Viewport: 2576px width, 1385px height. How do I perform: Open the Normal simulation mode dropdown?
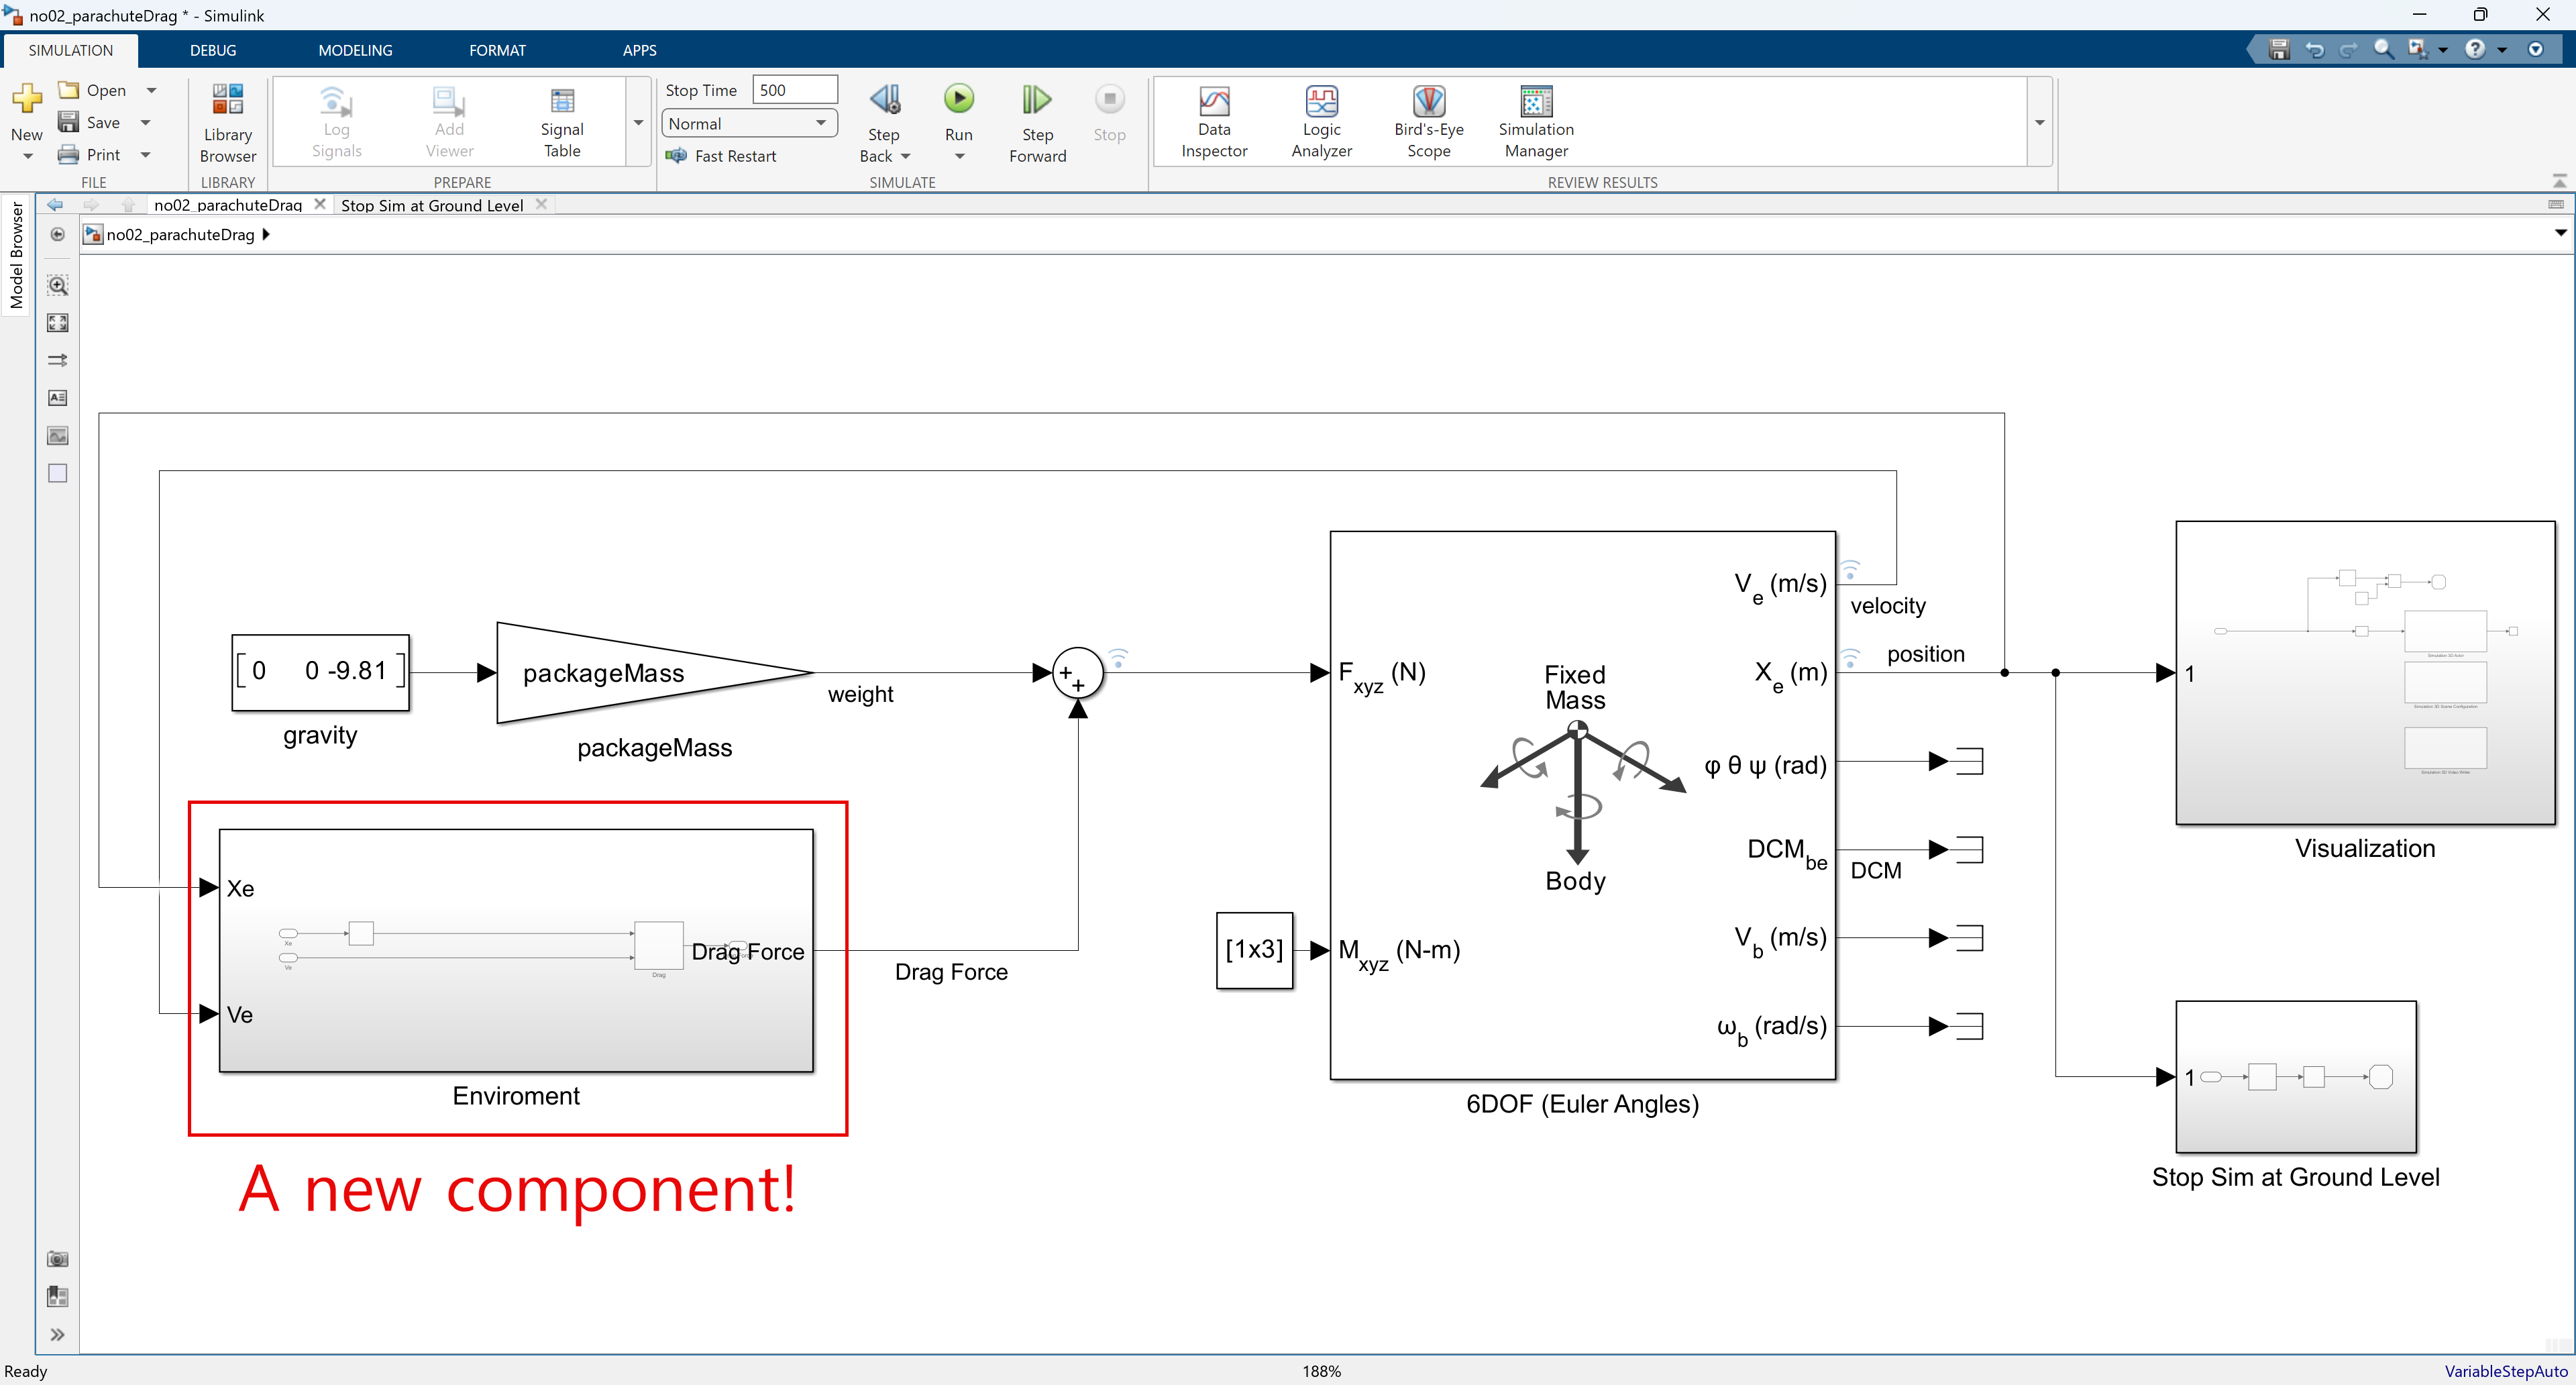[x=748, y=123]
